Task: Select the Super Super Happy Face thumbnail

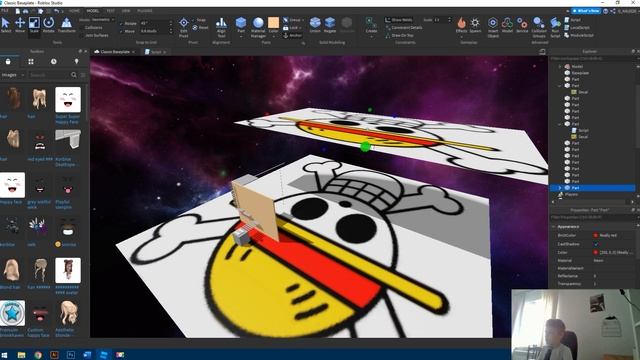Action: 68,100
